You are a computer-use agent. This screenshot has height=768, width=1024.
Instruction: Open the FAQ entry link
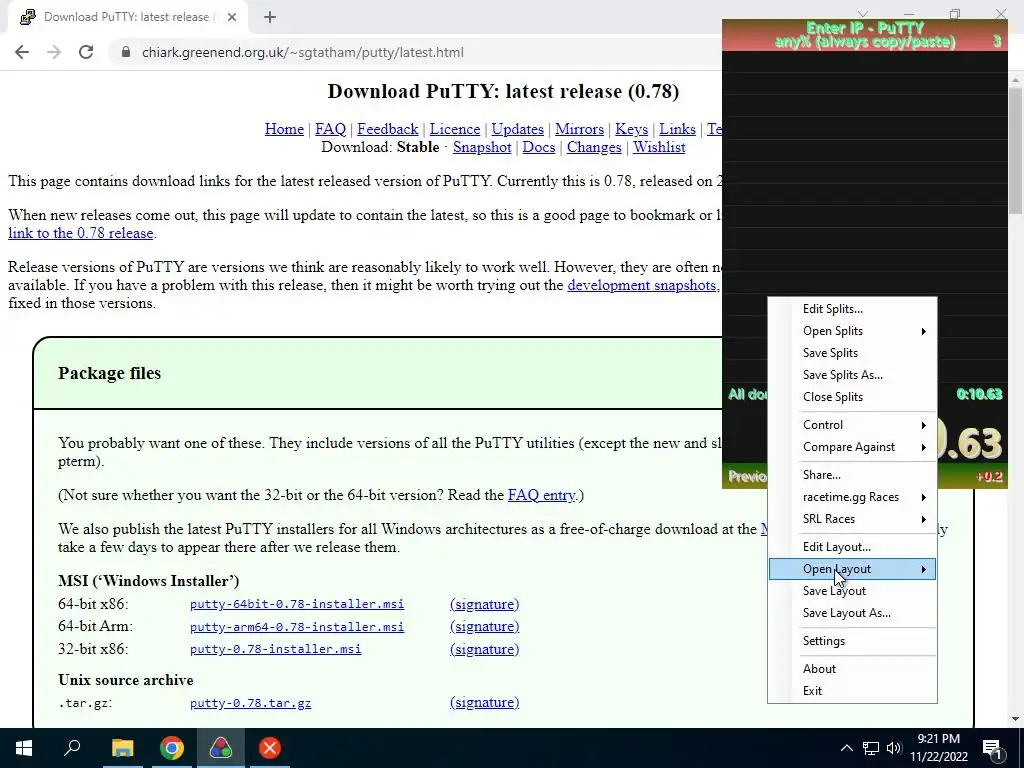click(542, 495)
